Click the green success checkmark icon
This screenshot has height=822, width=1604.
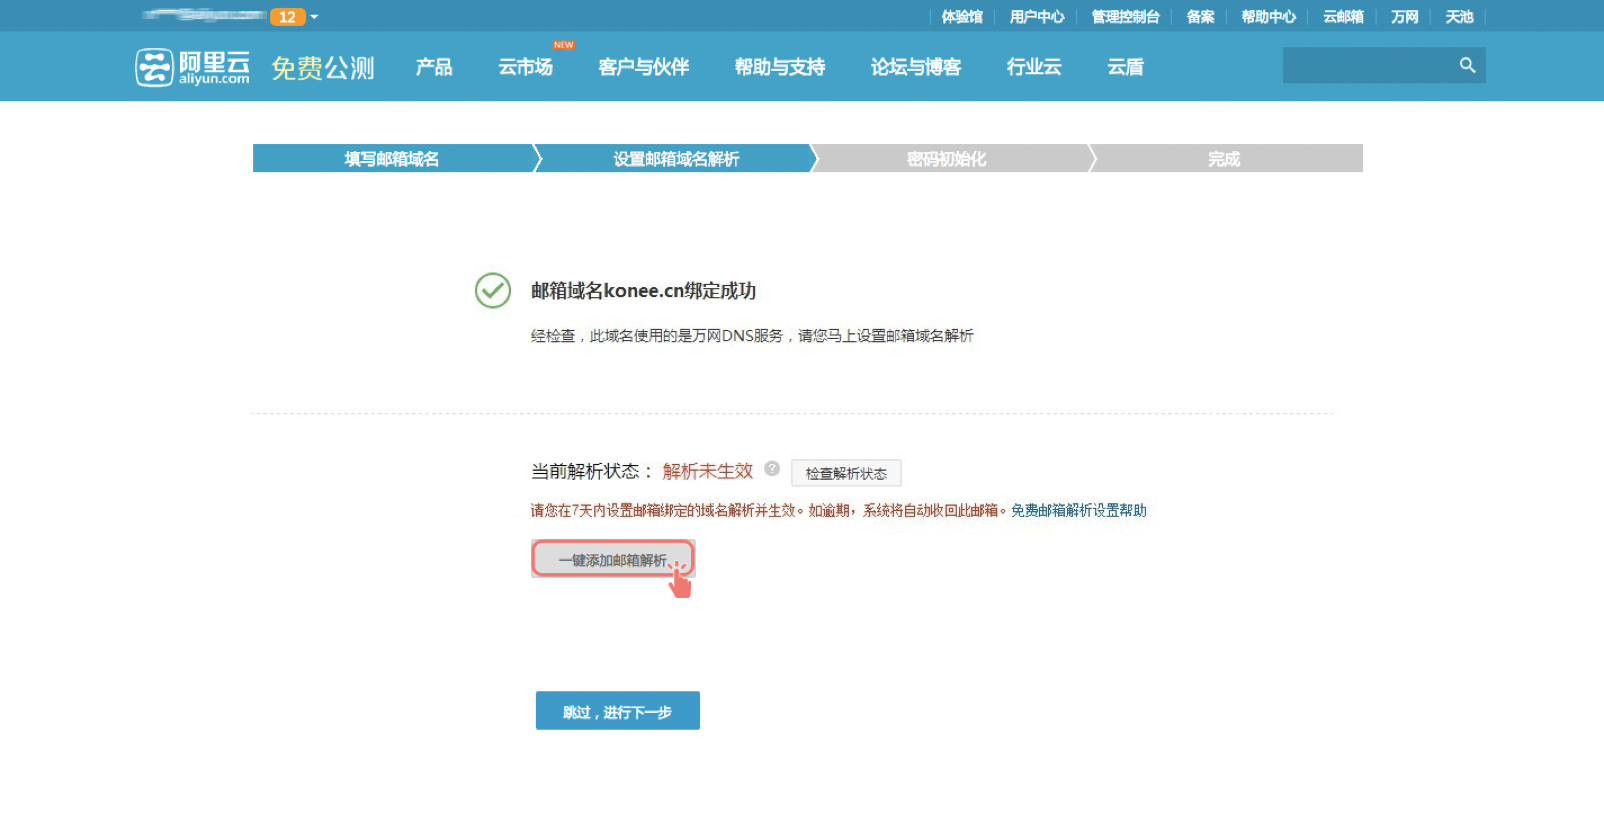[x=493, y=291]
